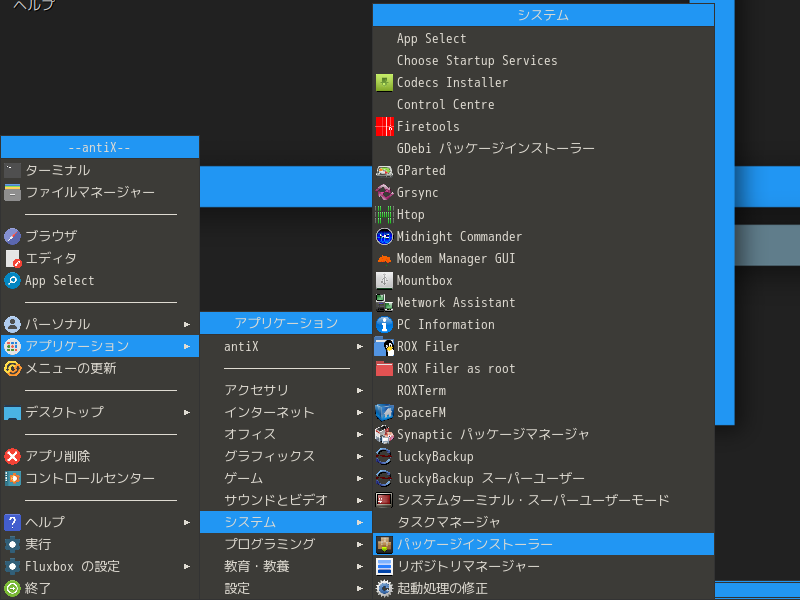Select the システム category entry

coord(286,522)
